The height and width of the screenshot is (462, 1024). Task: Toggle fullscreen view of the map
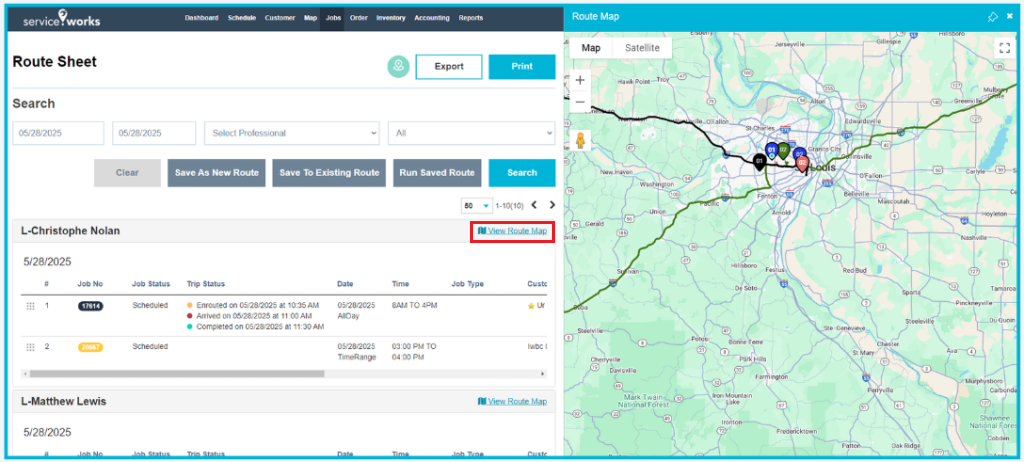(x=1004, y=47)
